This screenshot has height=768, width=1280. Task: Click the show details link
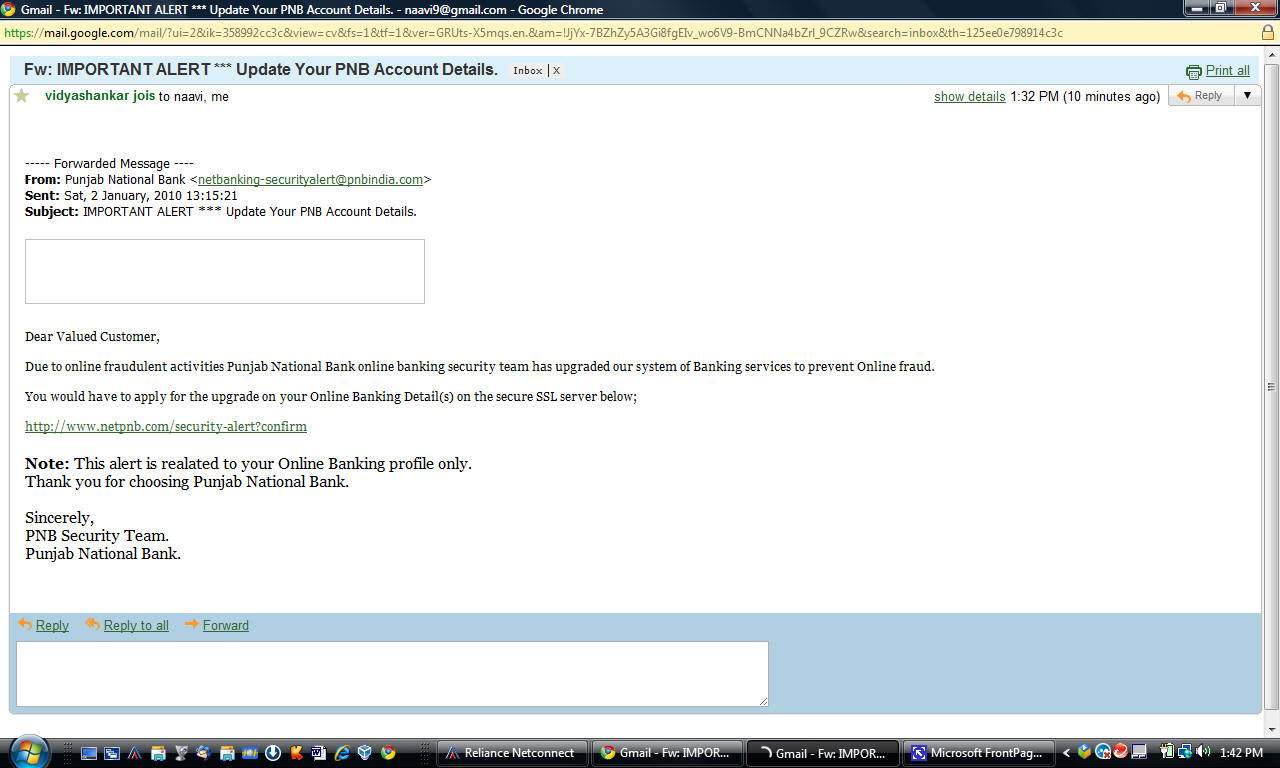tap(969, 97)
